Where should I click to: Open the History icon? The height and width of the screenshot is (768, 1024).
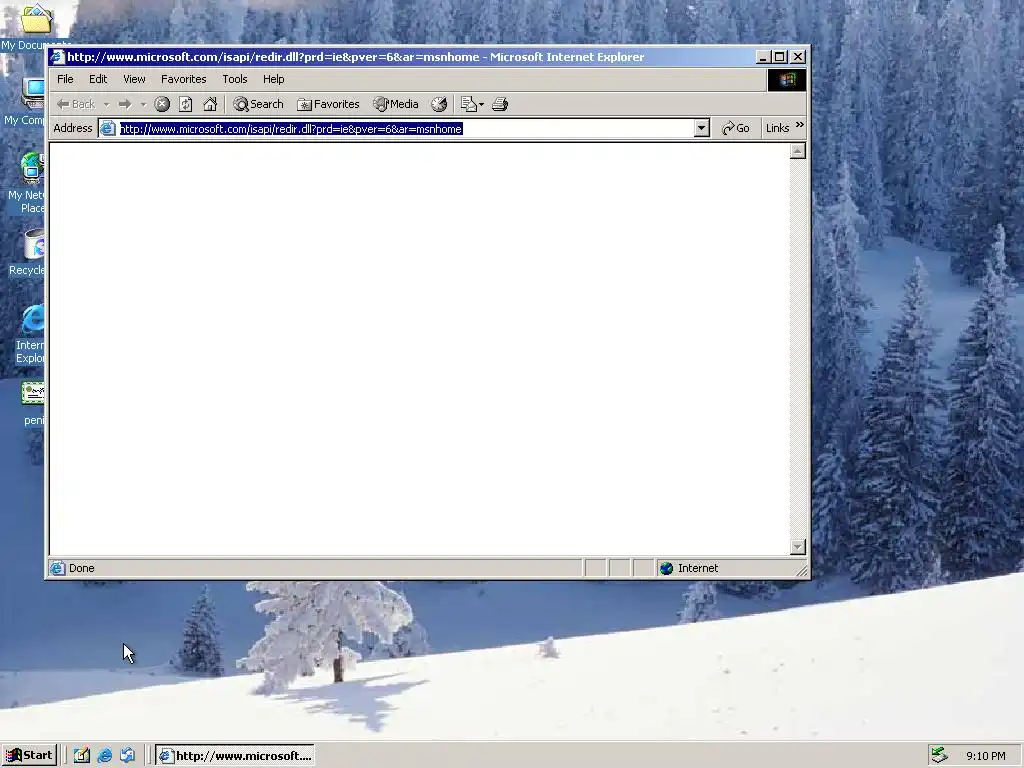439,104
